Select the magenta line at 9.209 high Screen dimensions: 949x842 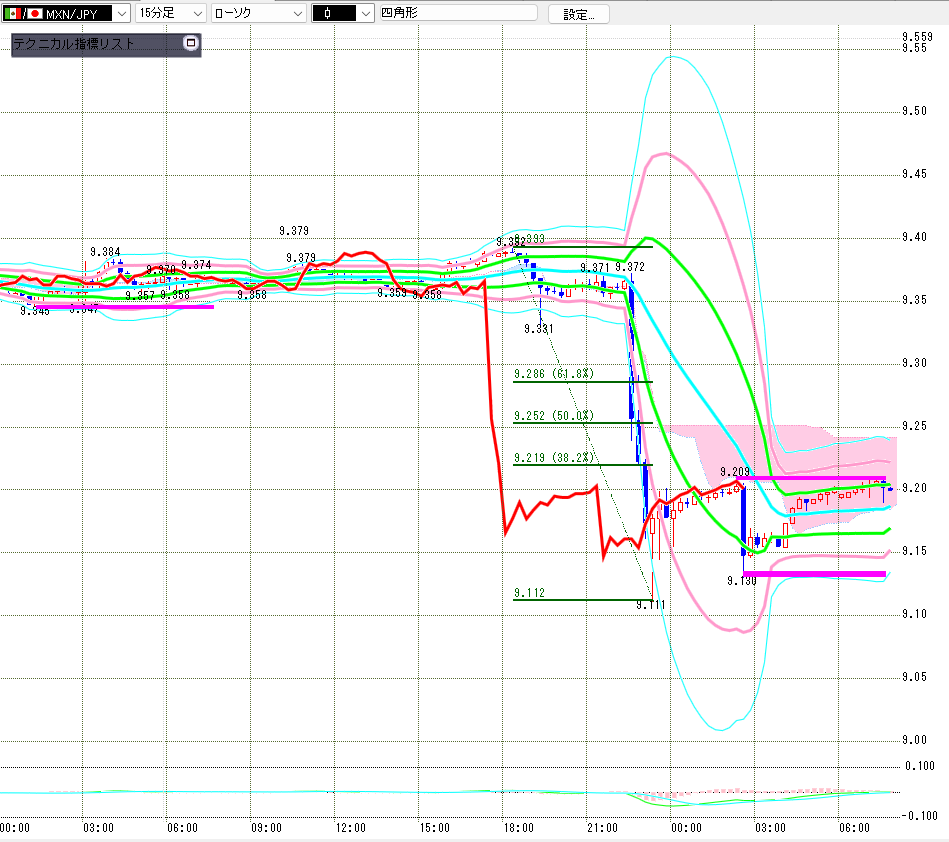coord(811,478)
